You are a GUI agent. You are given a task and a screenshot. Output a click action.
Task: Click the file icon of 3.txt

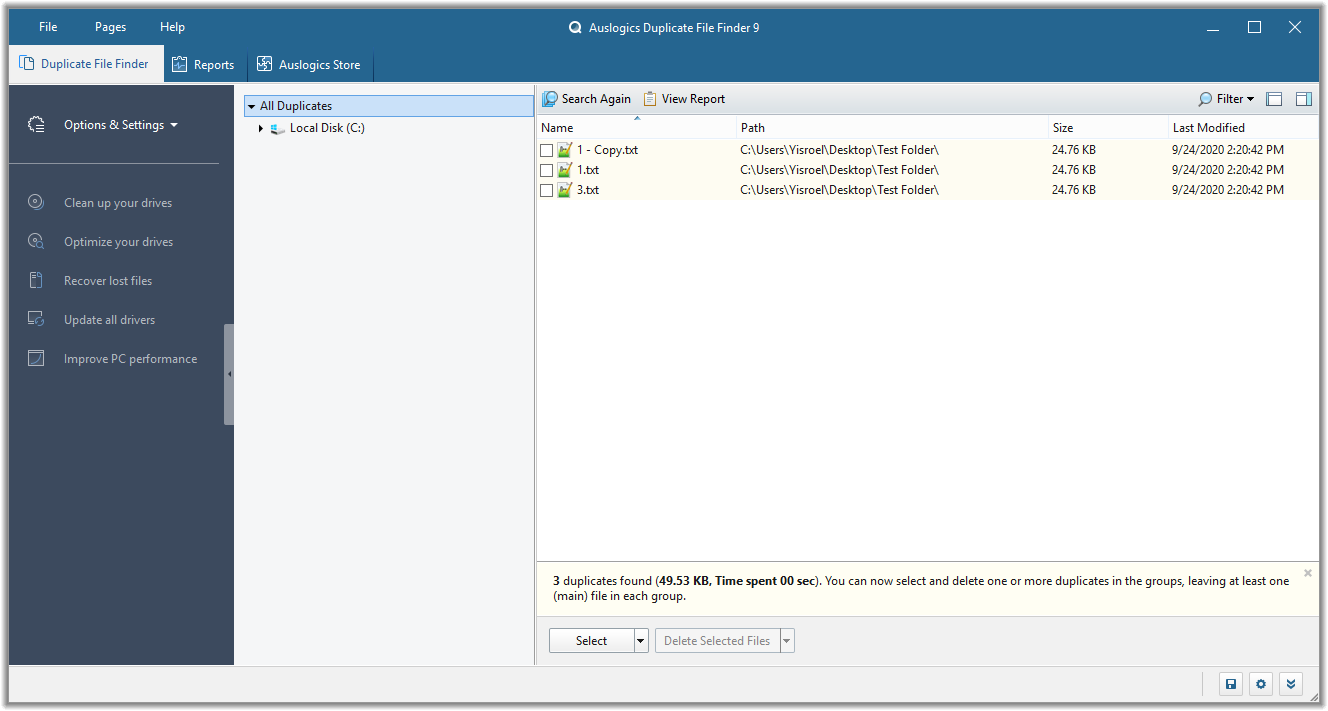[565, 190]
